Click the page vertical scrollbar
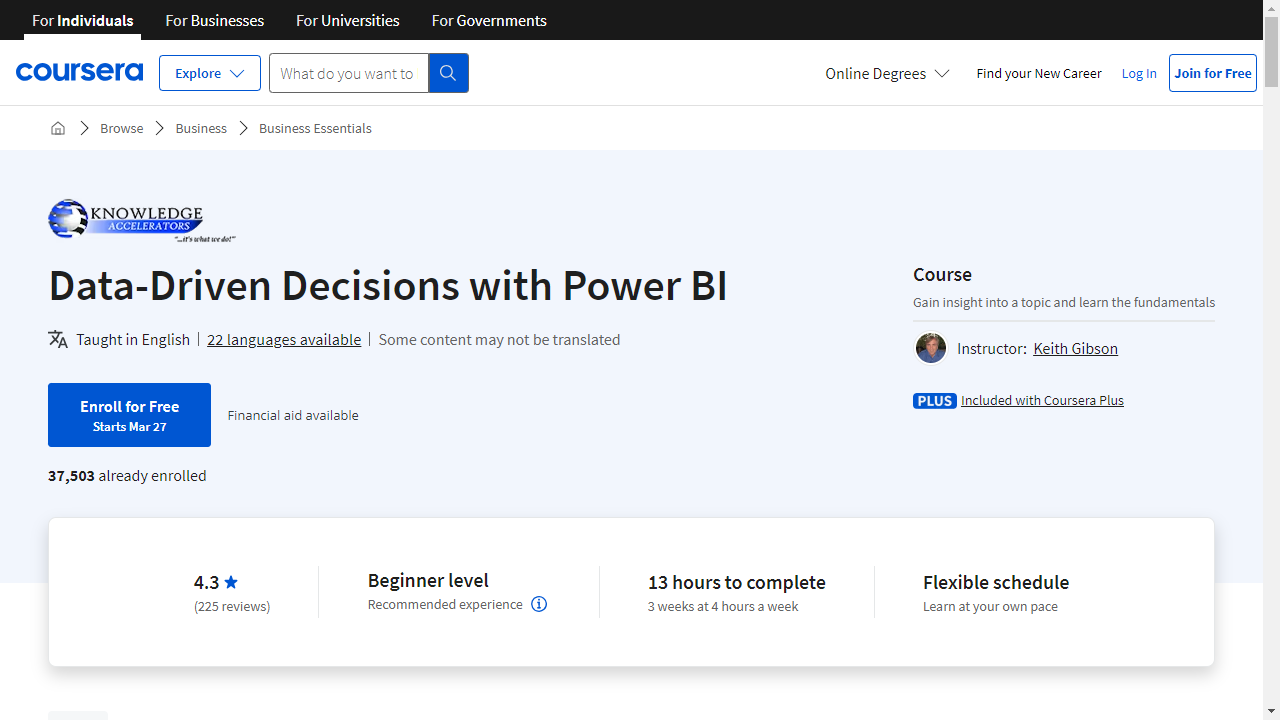This screenshot has height=720, width=1280. (x=1271, y=360)
